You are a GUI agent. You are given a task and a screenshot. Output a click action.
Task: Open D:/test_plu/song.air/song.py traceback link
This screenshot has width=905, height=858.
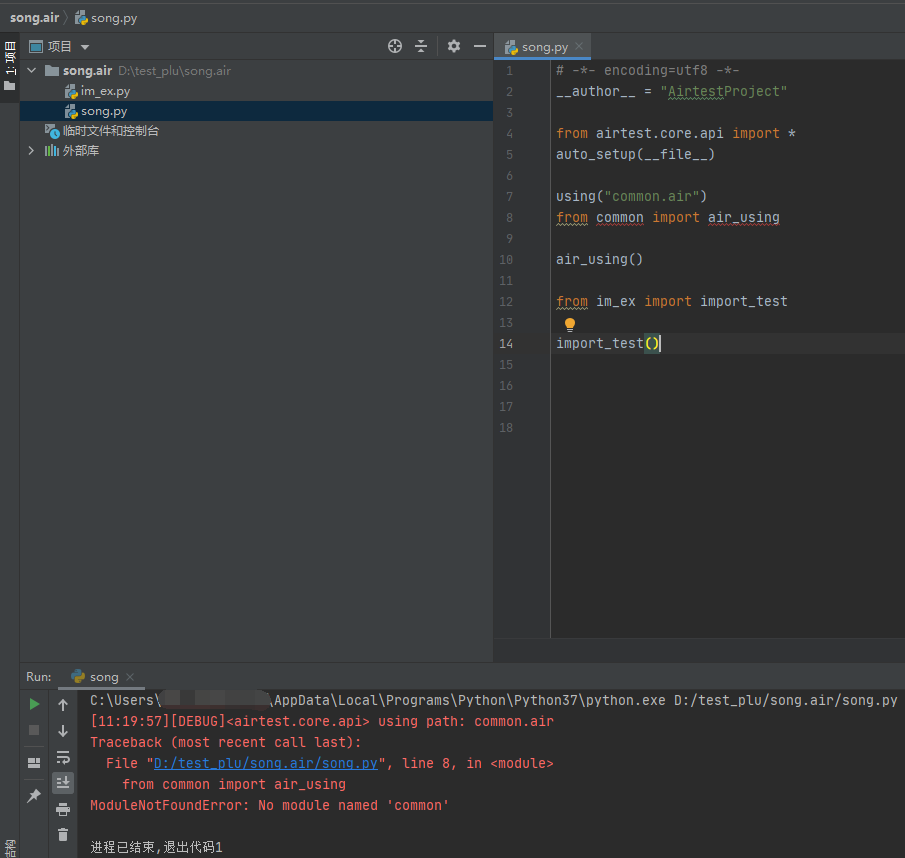265,763
